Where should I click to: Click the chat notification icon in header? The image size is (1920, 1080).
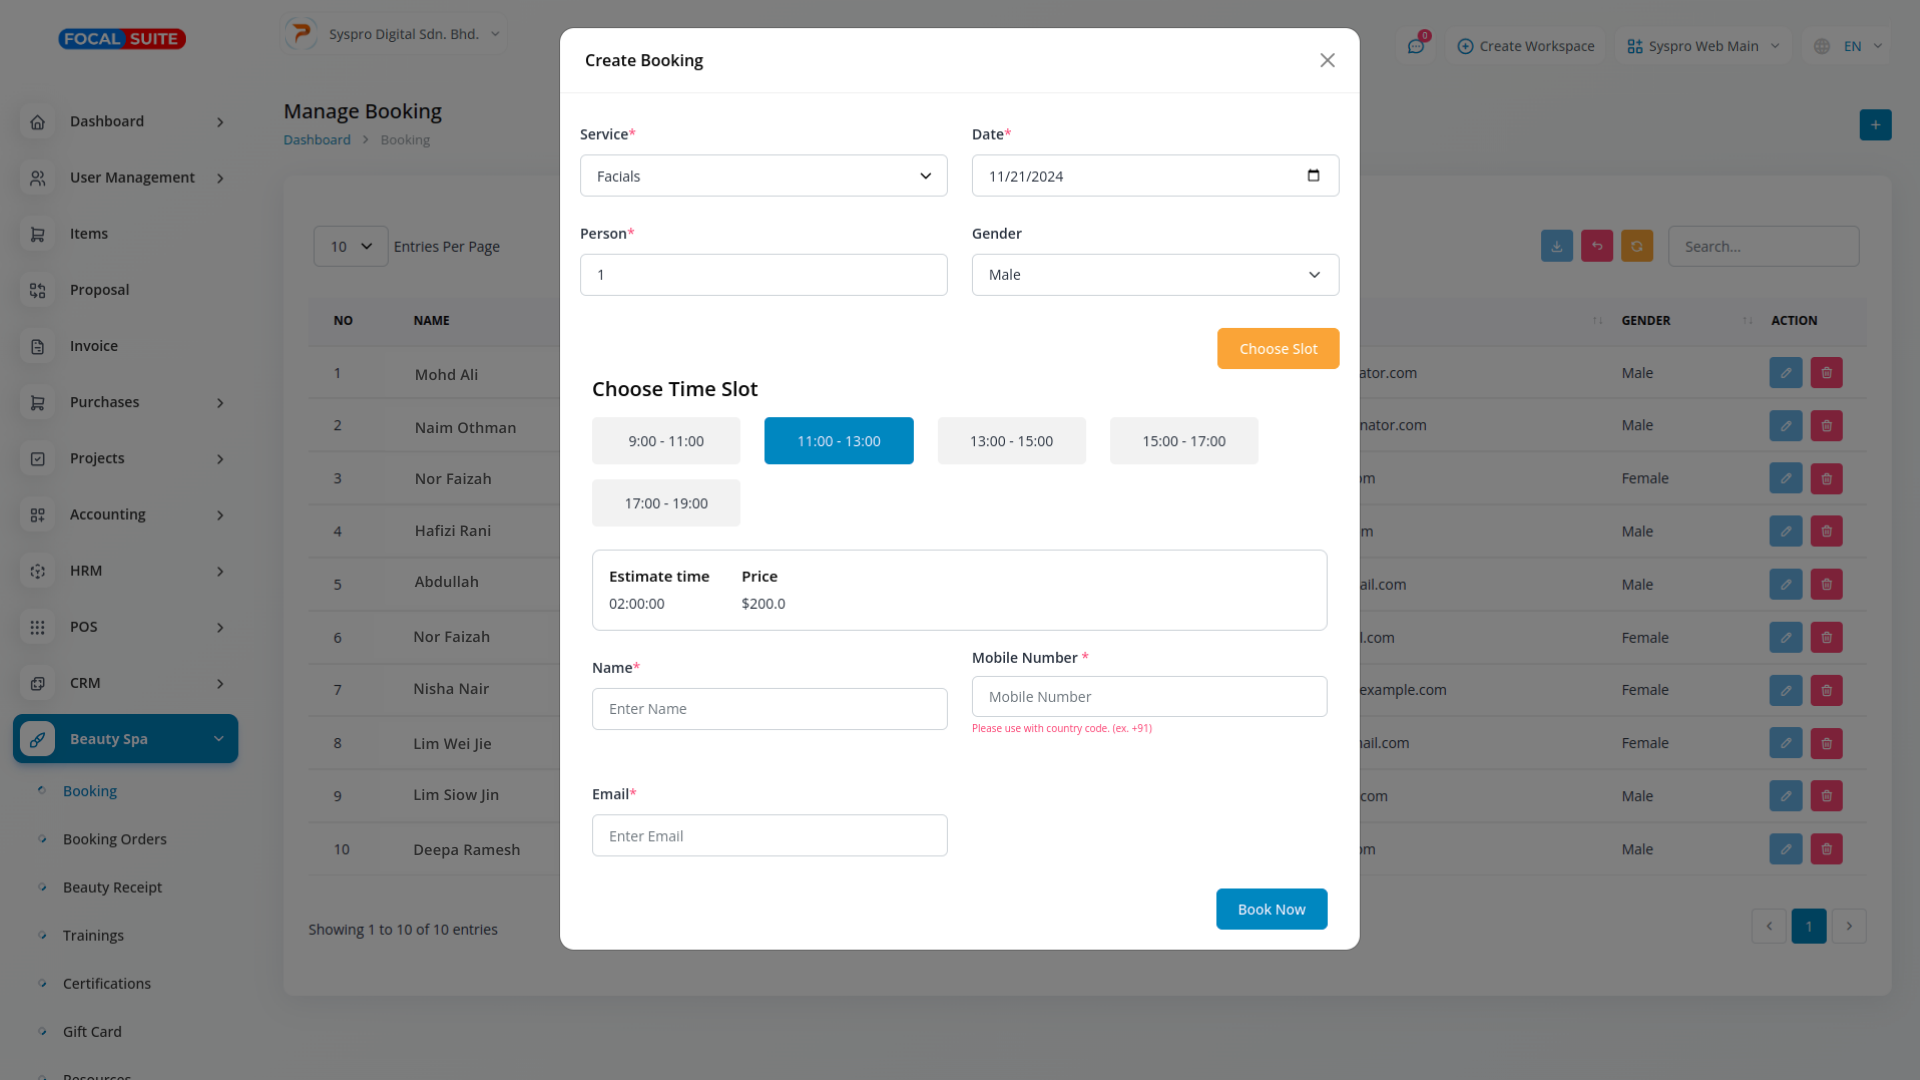pyautogui.click(x=1415, y=46)
